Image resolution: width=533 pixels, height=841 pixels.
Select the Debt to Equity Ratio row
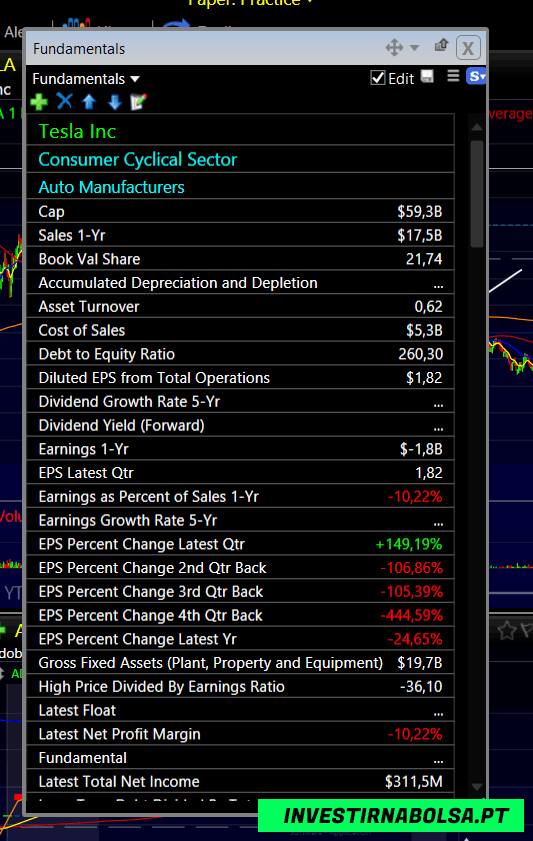(x=240, y=354)
